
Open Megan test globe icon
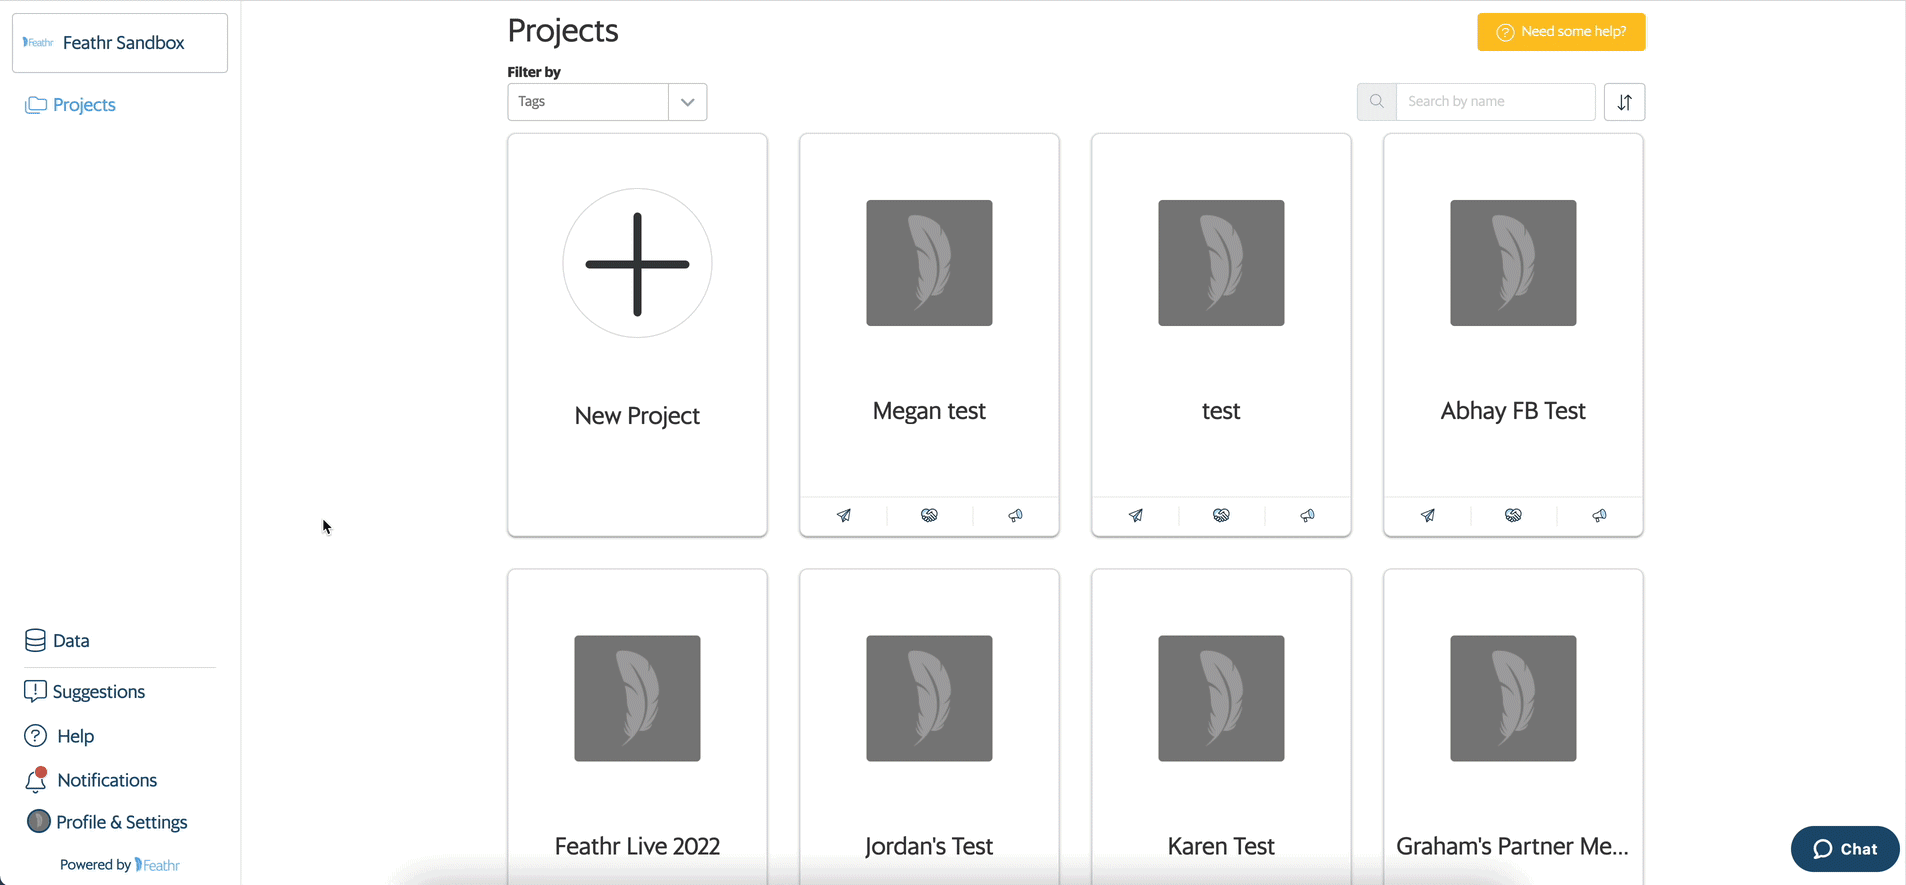(929, 516)
